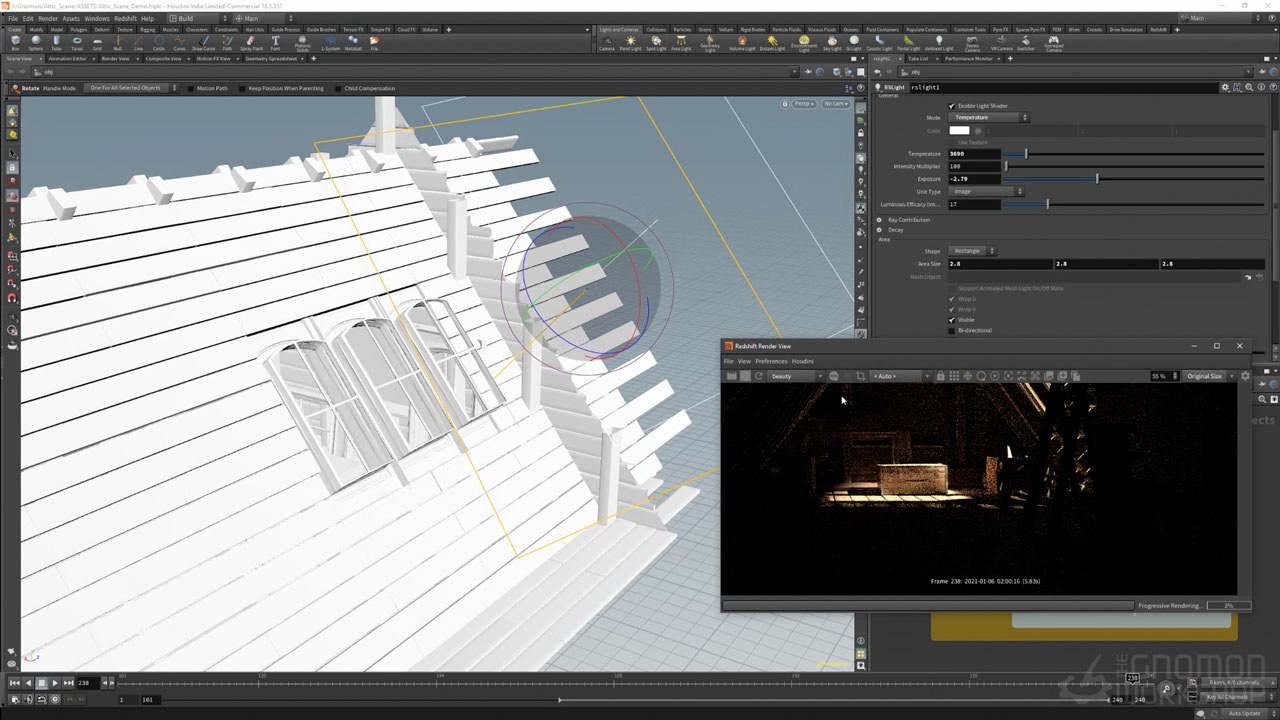
Task: Open the Original Size dropdown
Action: [x=1209, y=376]
